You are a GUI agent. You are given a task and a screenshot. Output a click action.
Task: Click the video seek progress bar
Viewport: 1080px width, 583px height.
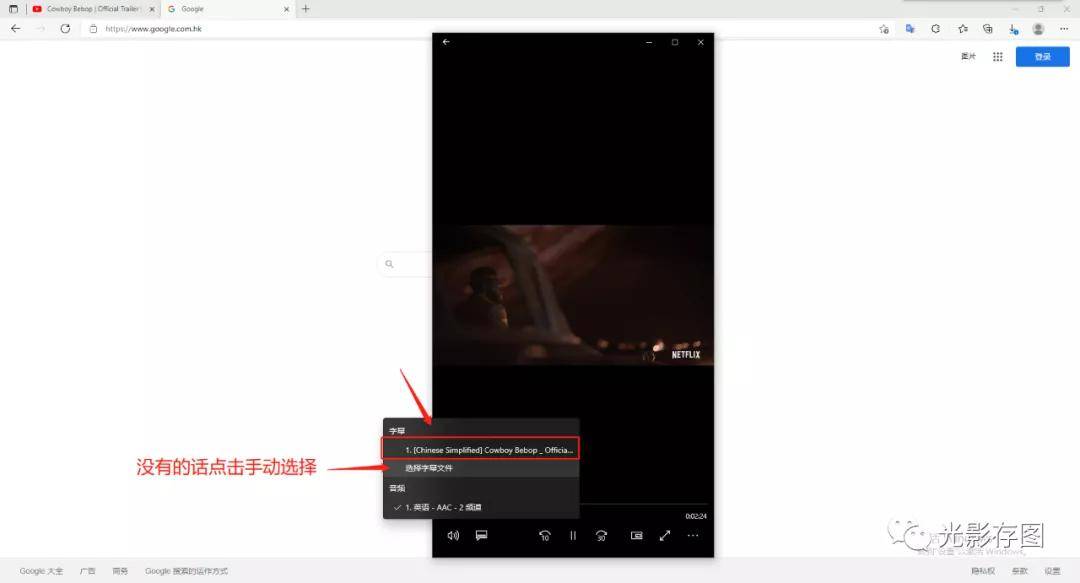tap(640, 504)
